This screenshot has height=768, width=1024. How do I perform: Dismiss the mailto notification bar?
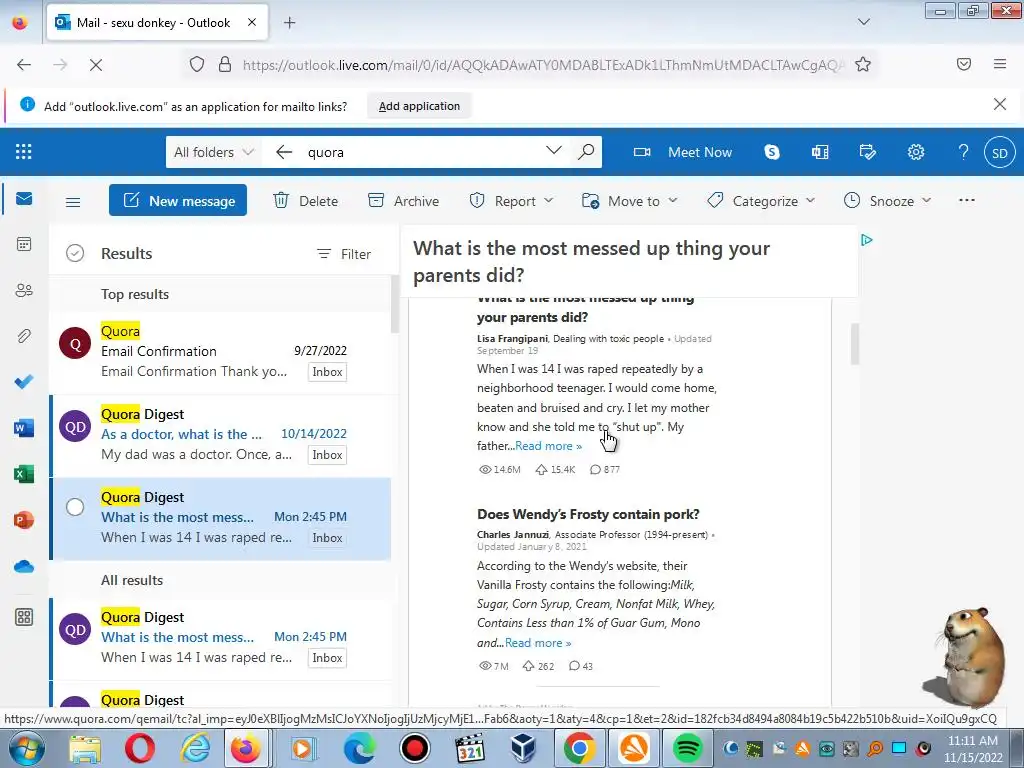pos(999,104)
